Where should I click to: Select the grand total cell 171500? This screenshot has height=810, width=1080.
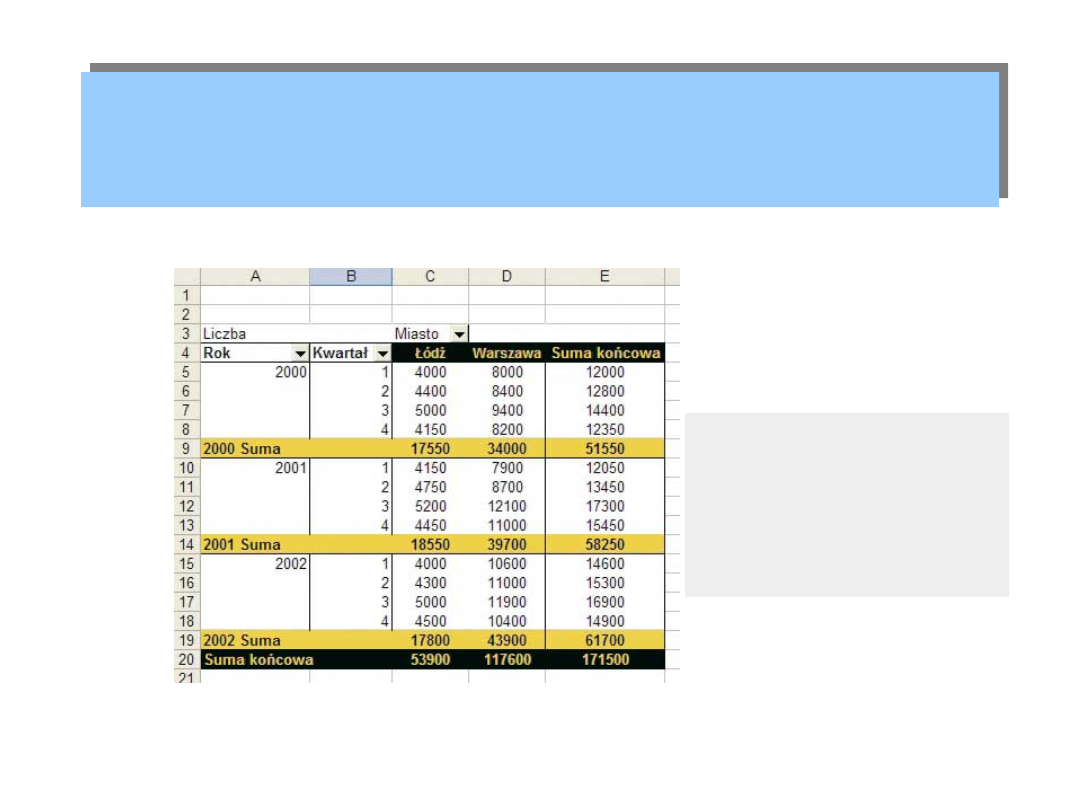pyautogui.click(x=605, y=659)
